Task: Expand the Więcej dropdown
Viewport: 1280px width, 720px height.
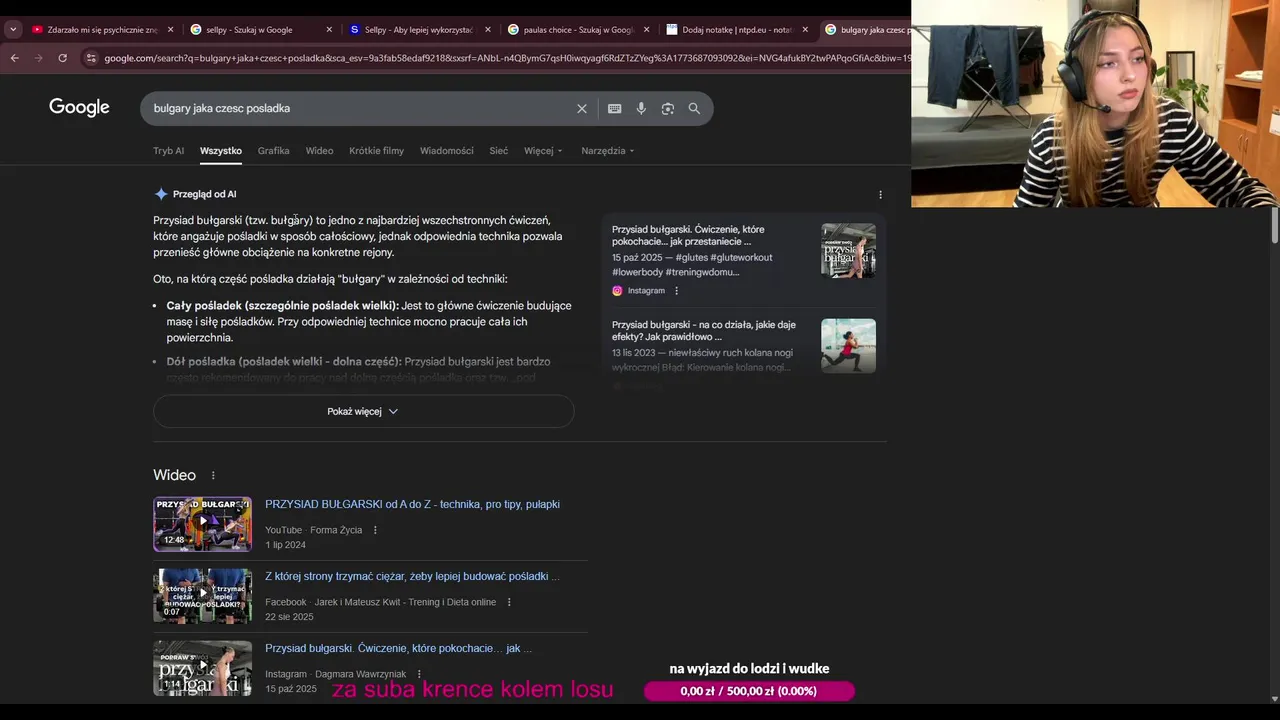Action: 543,151
